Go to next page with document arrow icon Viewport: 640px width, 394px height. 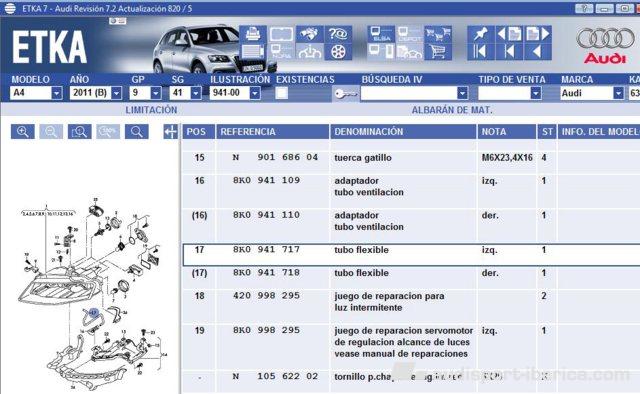coord(538,34)
